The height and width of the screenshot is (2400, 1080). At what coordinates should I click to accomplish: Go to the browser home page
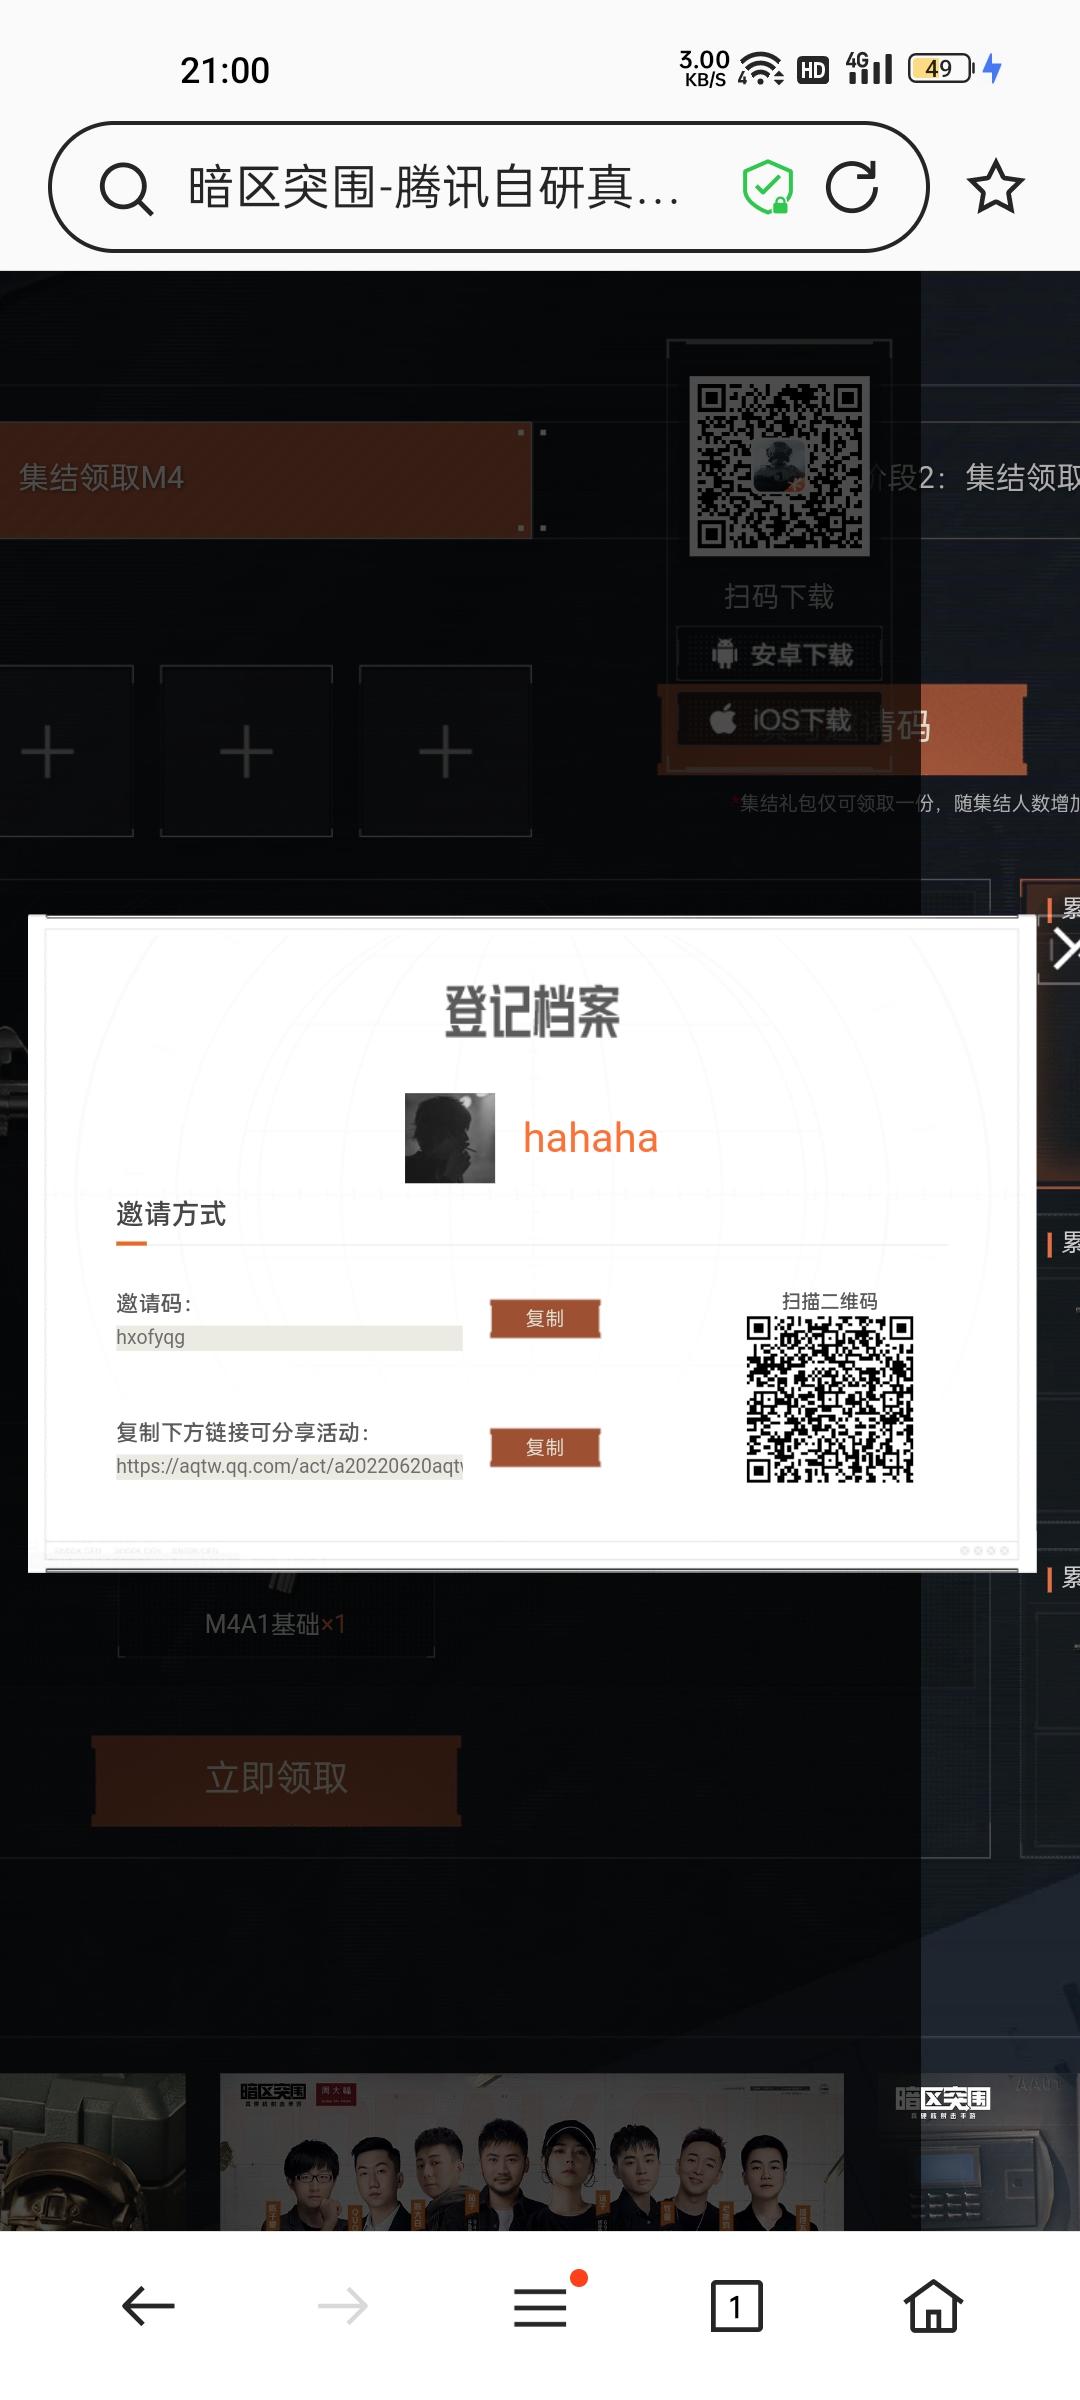point(933,2306)
